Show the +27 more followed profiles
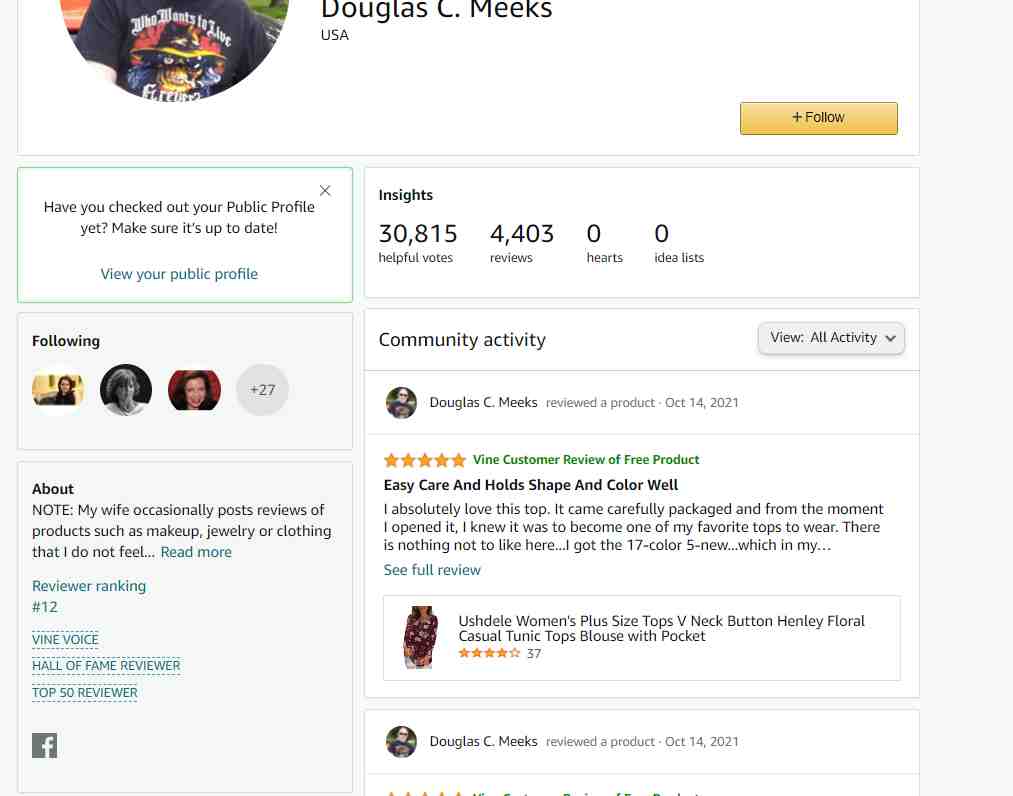Viewport: 1013px width, 796px height. tap(262, 390)
